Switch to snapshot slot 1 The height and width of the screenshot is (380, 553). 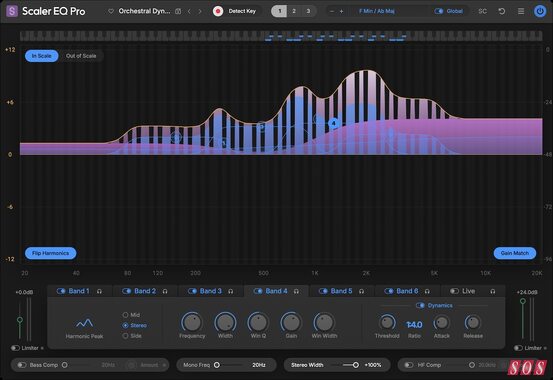[279, 11]
